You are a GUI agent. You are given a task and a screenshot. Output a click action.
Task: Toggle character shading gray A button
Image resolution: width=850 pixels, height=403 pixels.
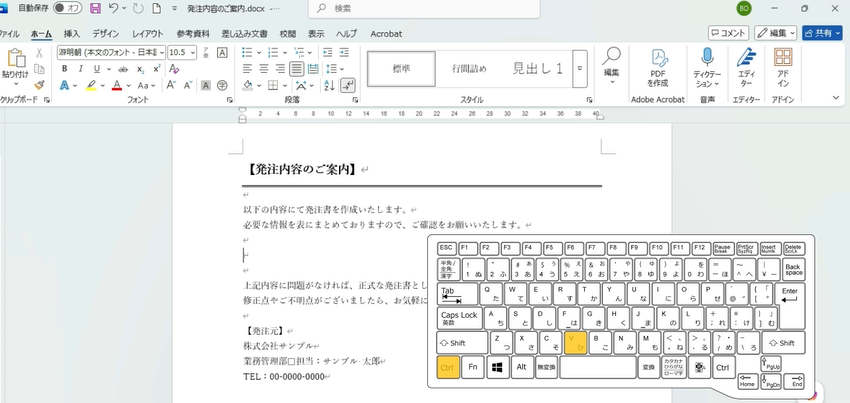[205, 85]
